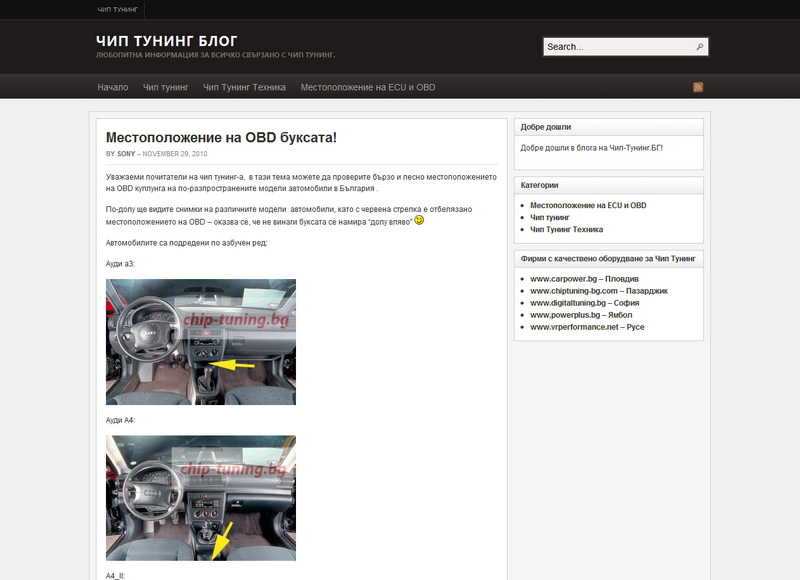Open category Местоположение на ECU и OBD in sidebar
The width and height of the screenshot is (800, 580).
coord(588,206)
